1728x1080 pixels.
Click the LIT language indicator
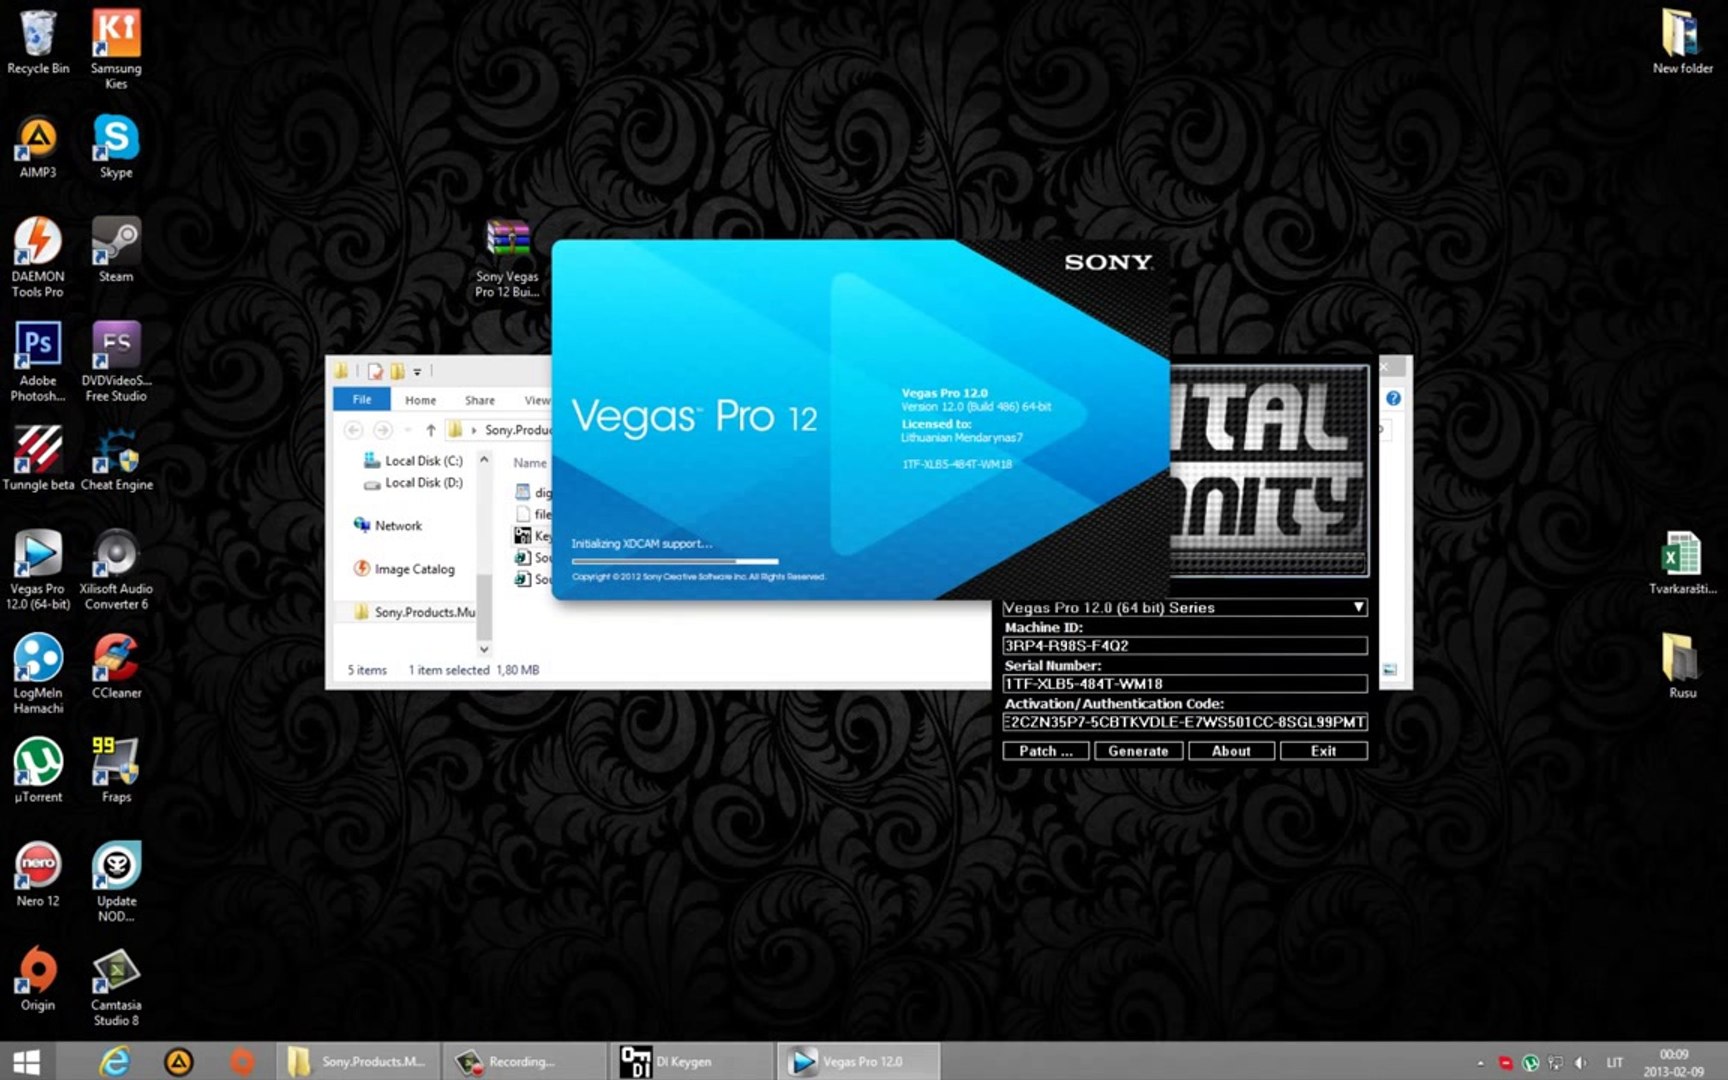[x=1614, y=1063]
